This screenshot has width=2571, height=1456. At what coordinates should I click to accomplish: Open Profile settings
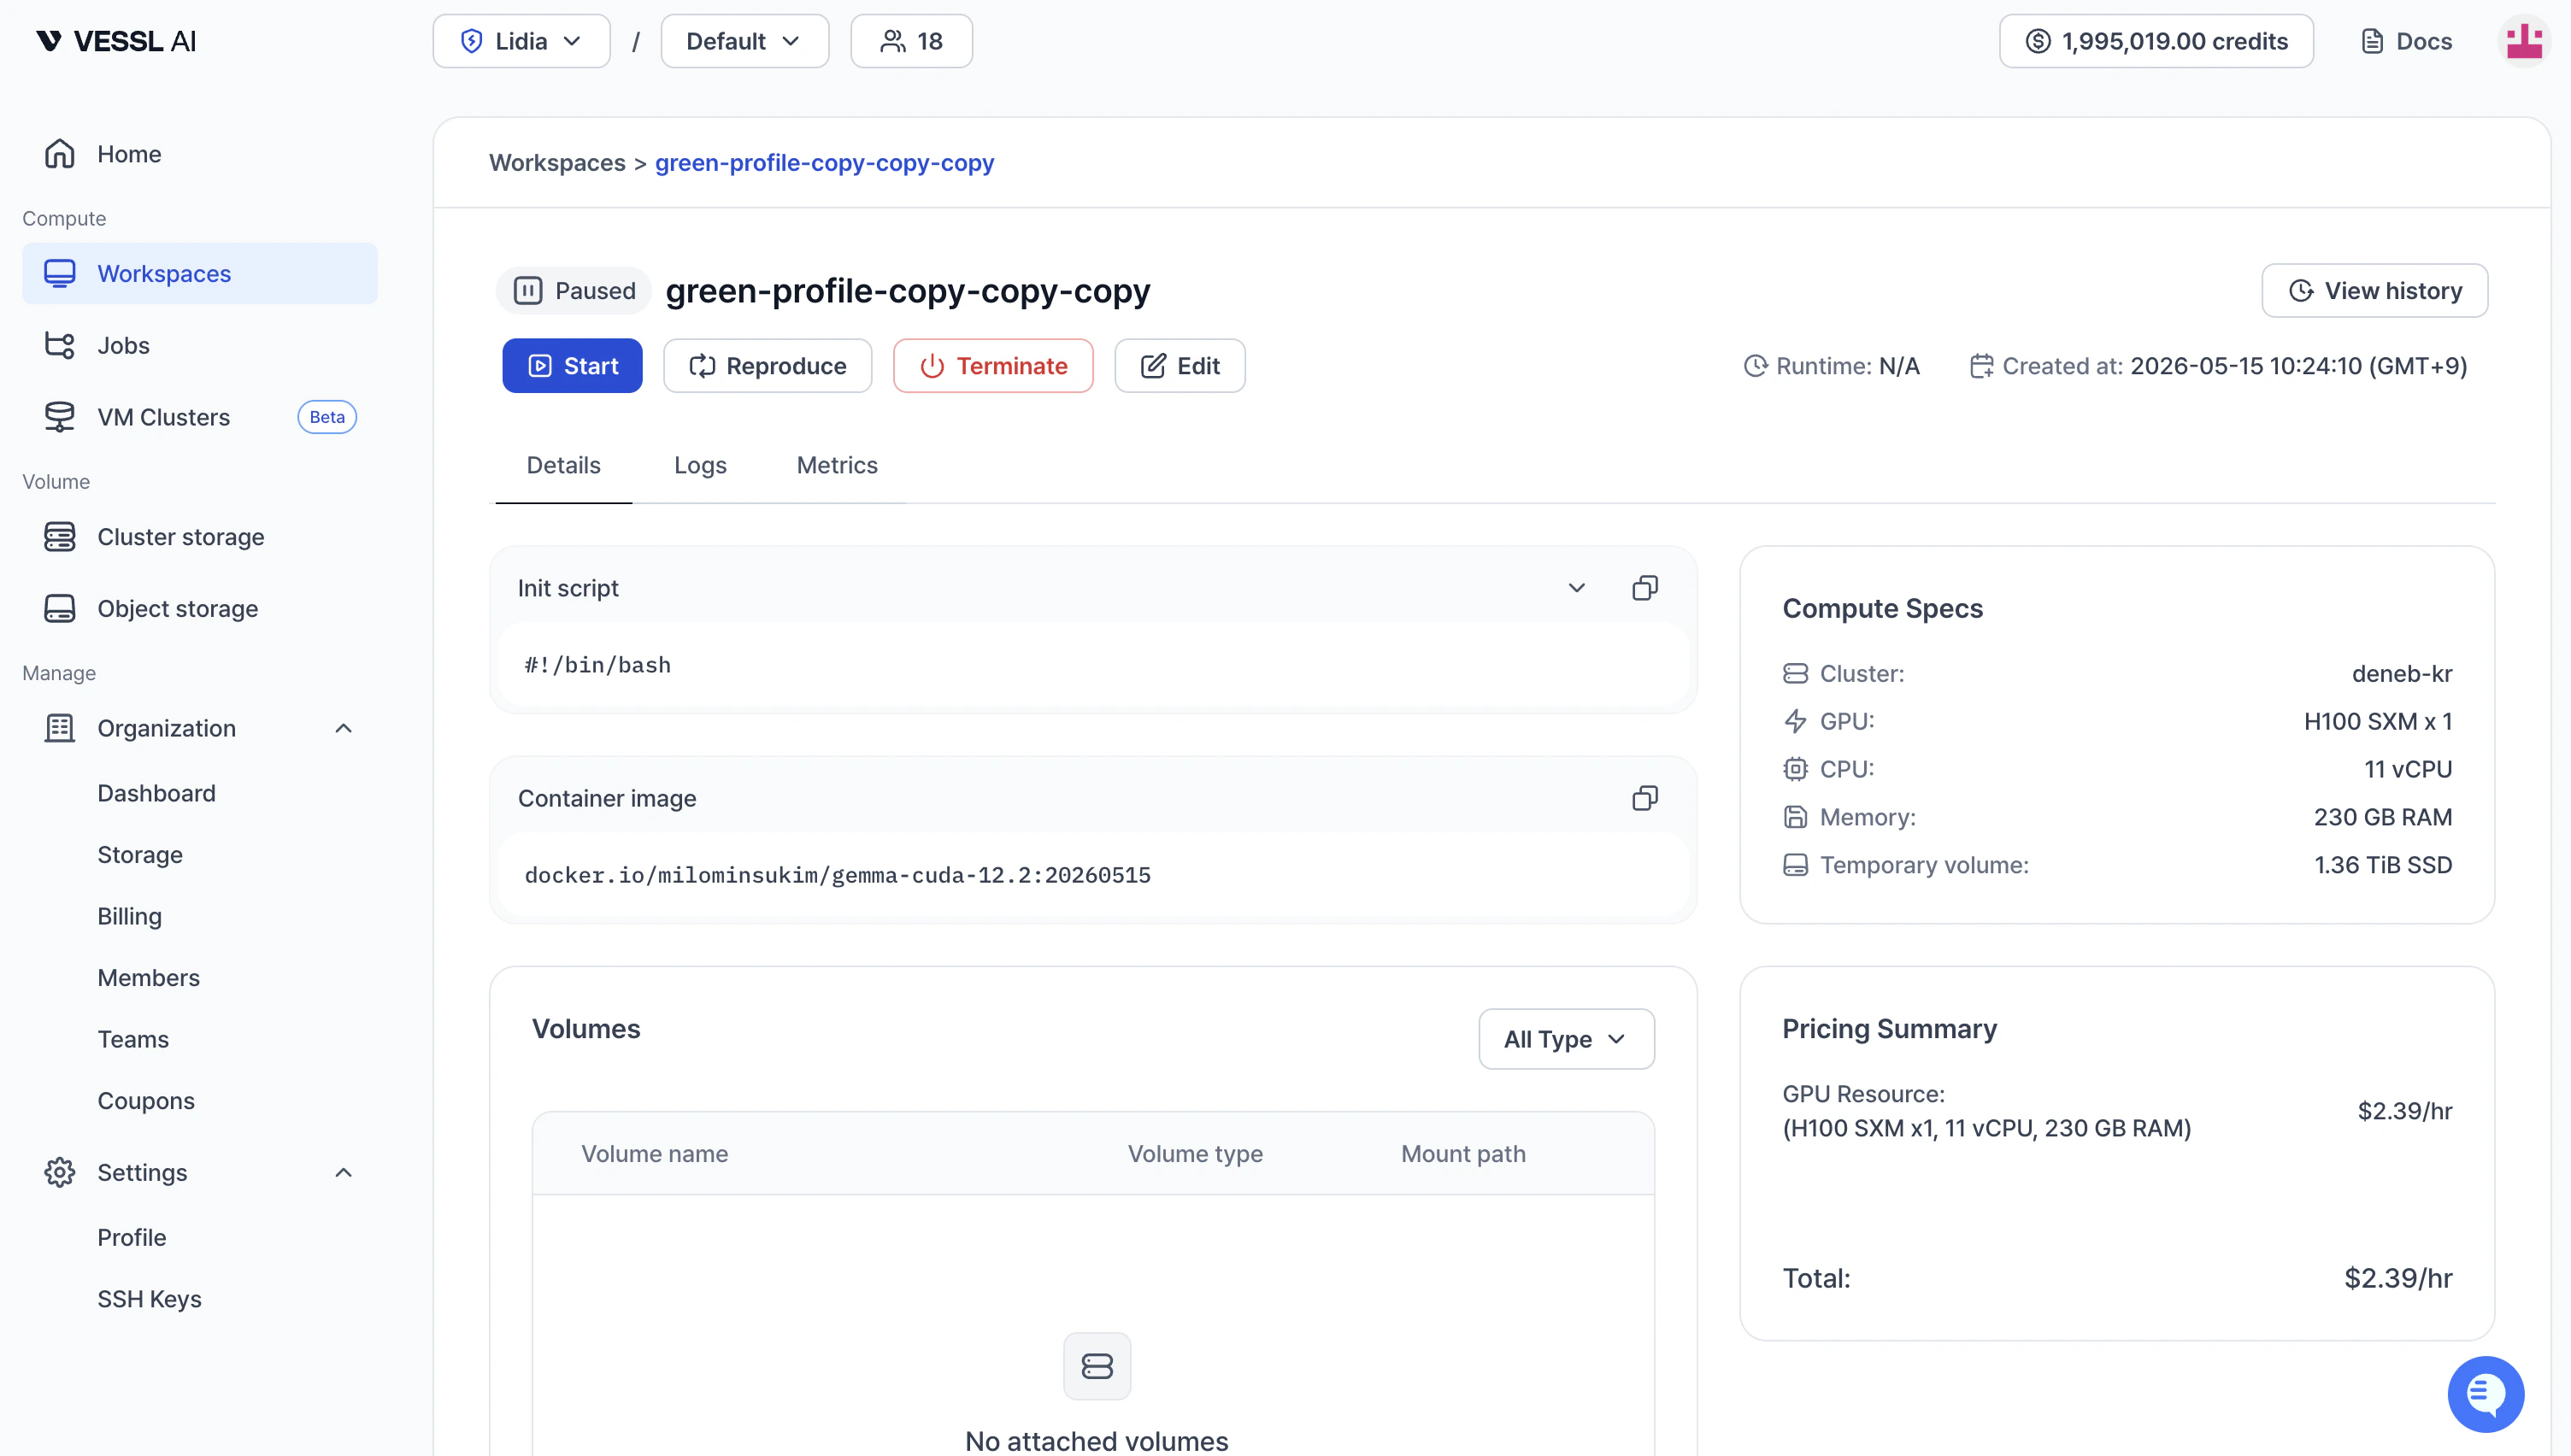(131, 1237)
